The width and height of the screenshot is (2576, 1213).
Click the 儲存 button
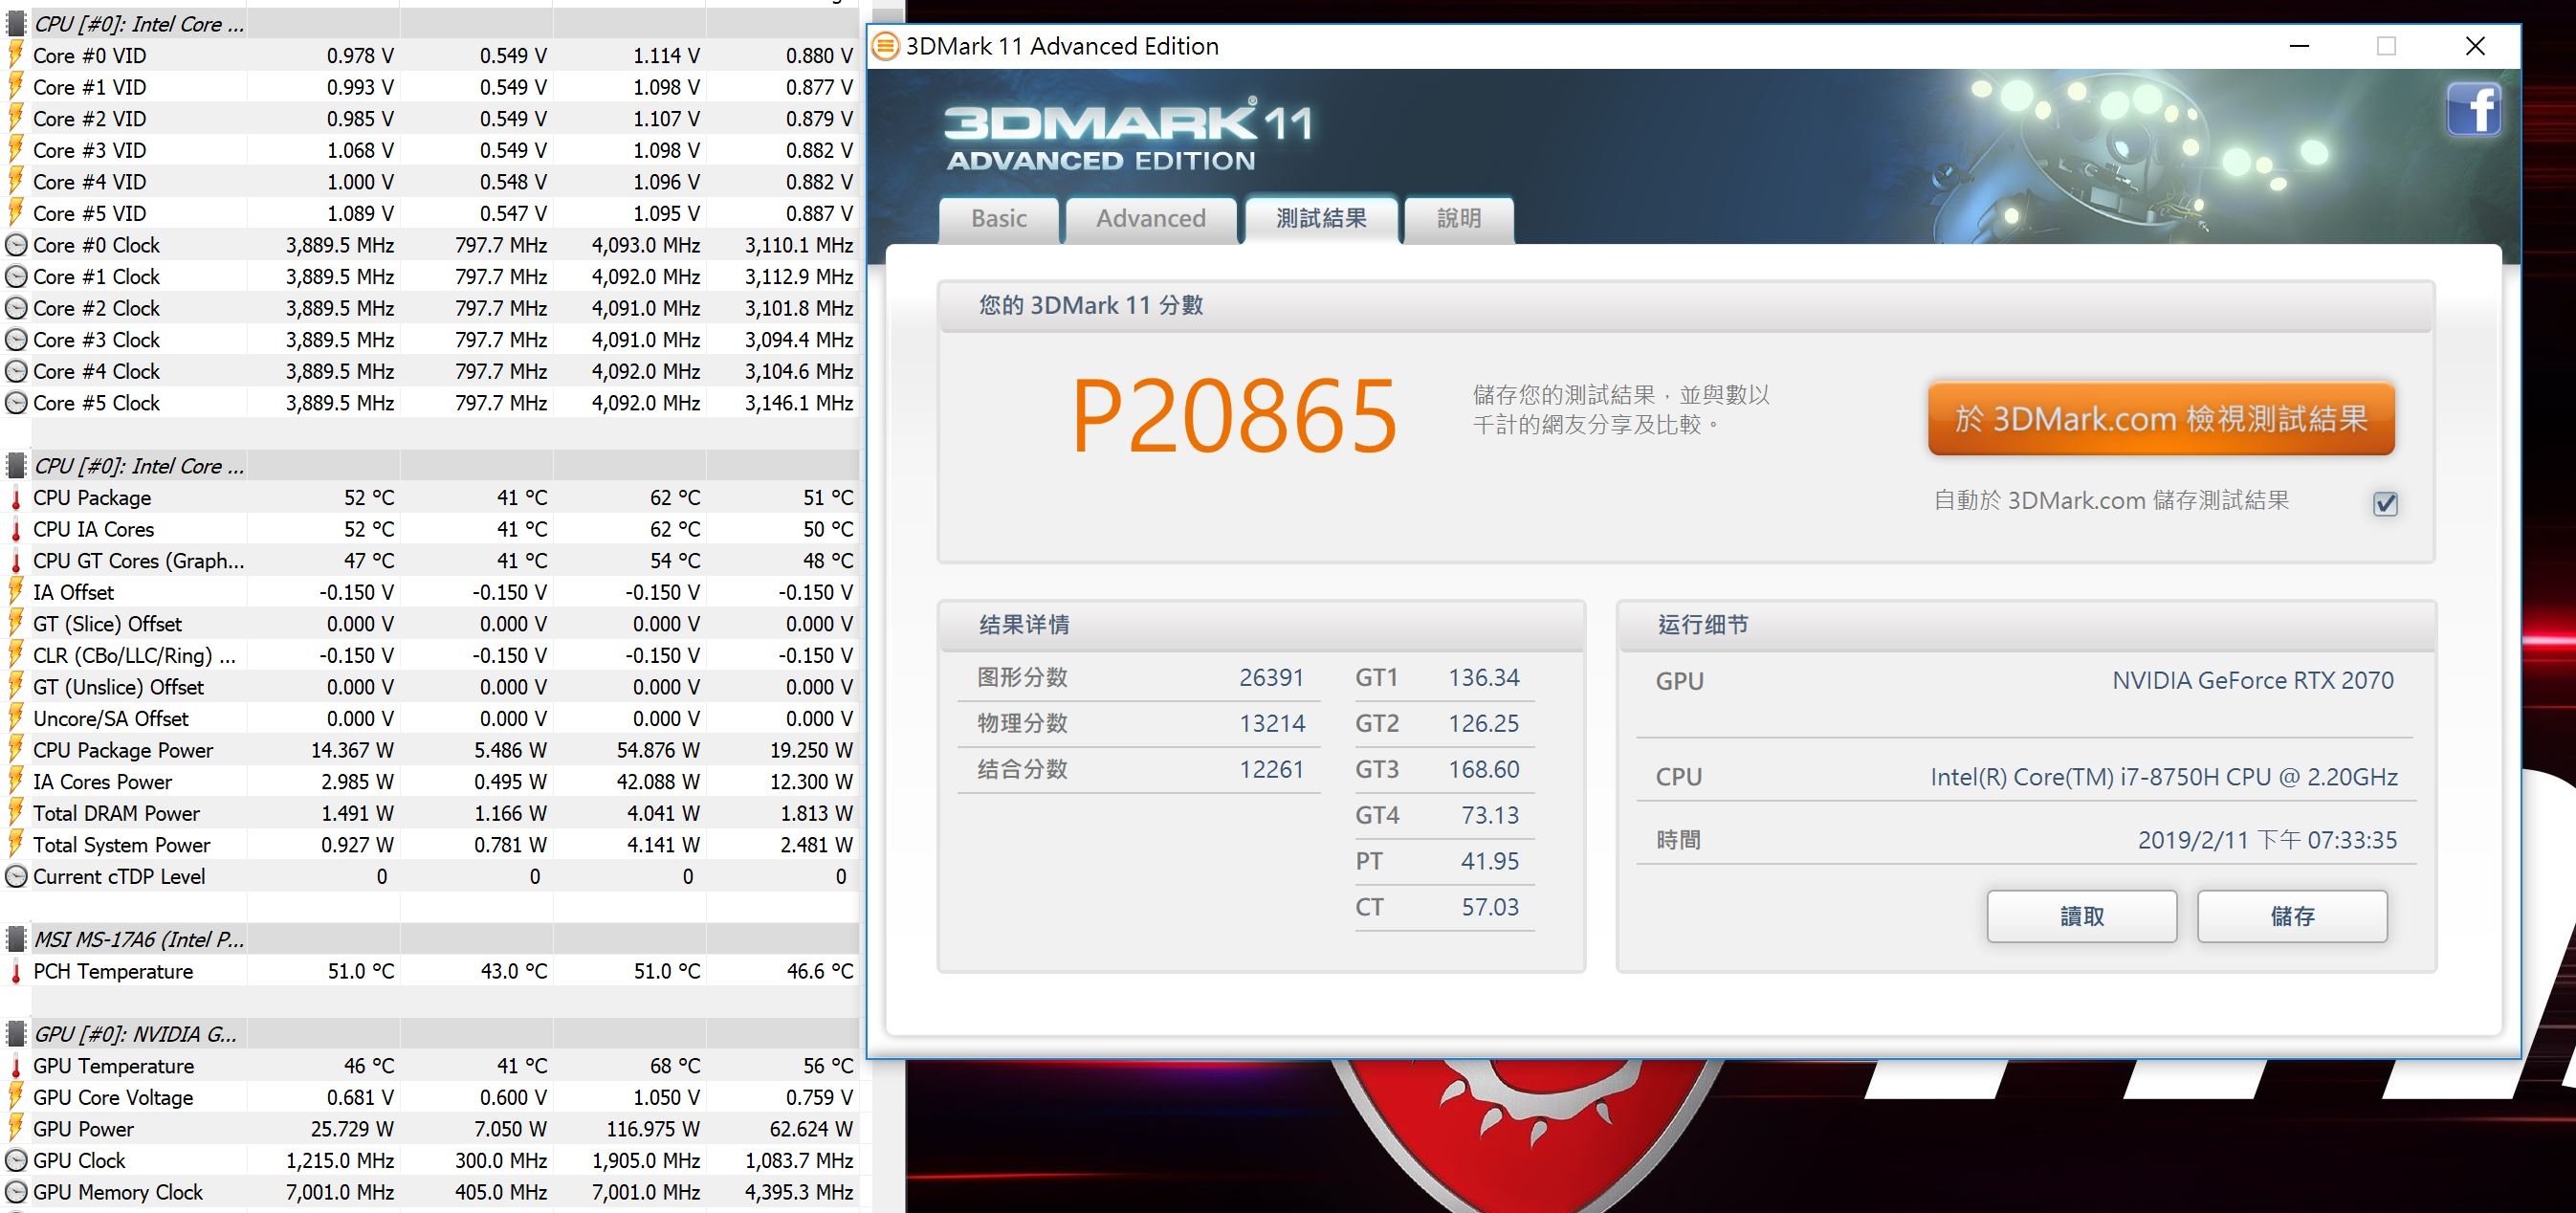(2292, 916)
